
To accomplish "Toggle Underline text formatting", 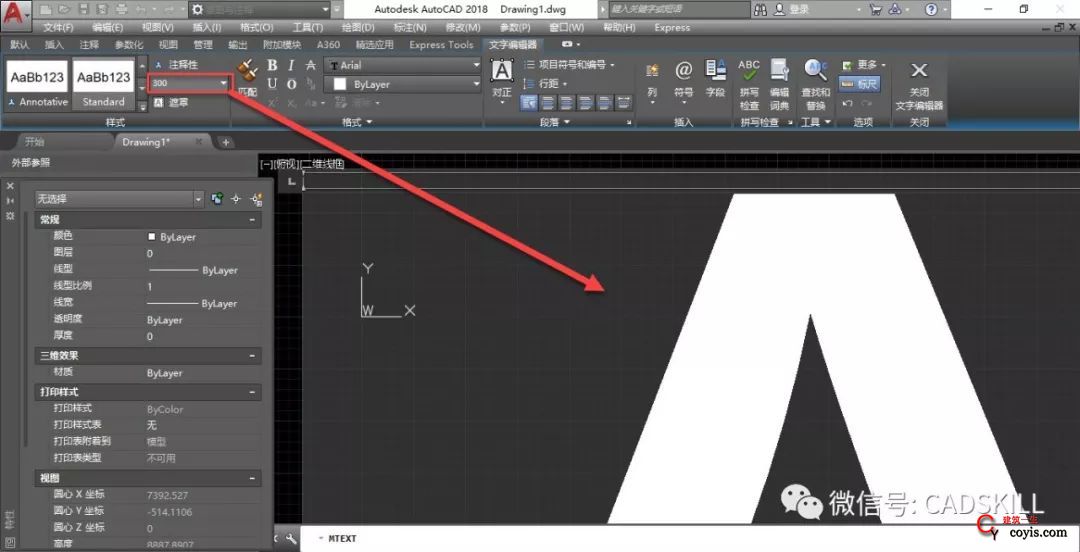I will (272, 84).
